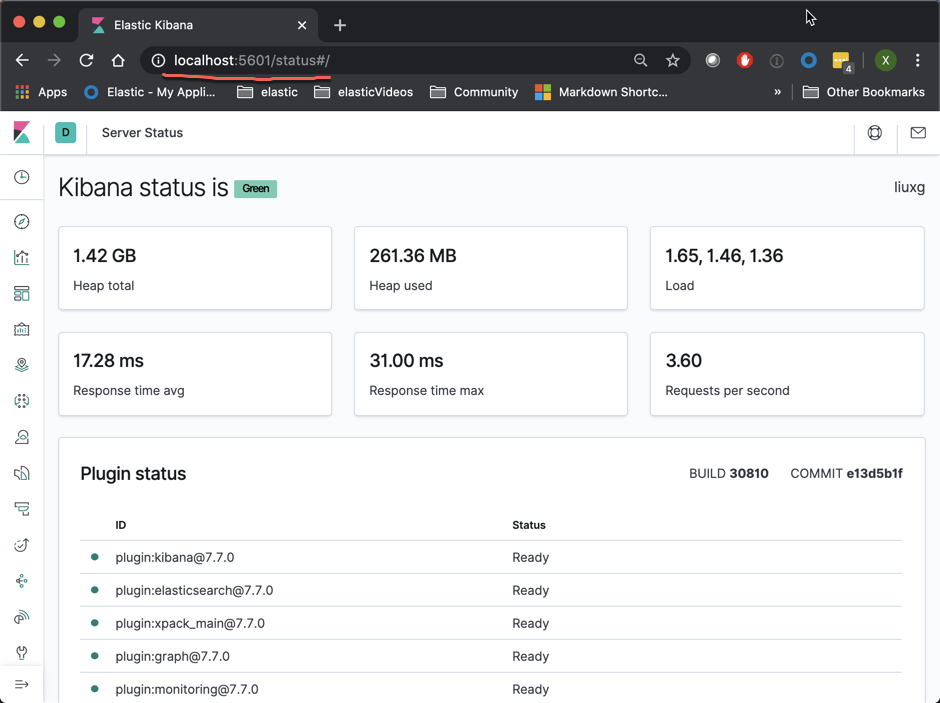Open the Dashboard app
Viewport: 940px width, 703px height.
21,293
